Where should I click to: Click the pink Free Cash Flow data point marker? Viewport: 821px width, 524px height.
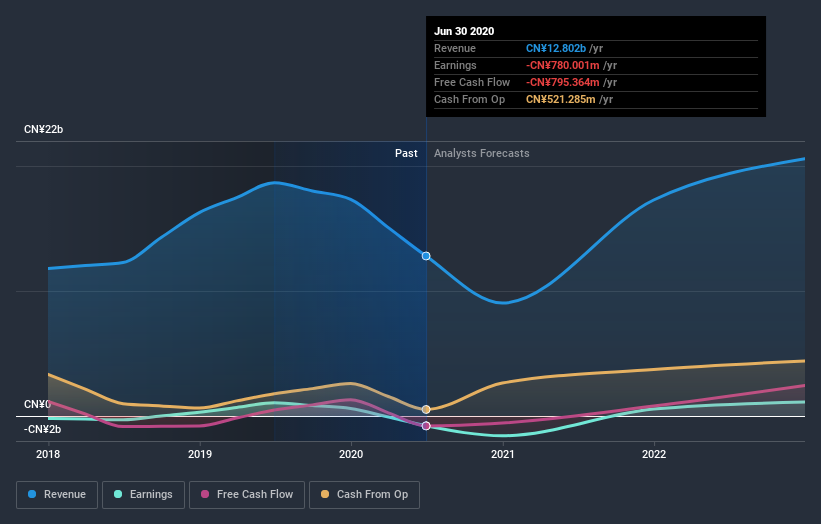tap(426, 426)
